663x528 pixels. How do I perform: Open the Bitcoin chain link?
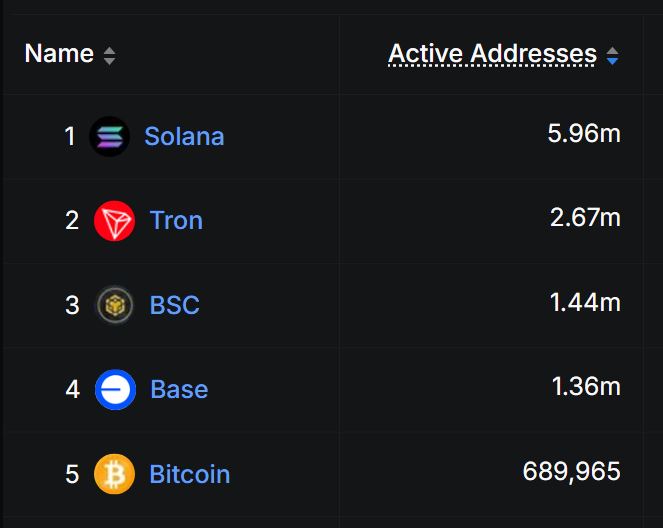(190, 474)
